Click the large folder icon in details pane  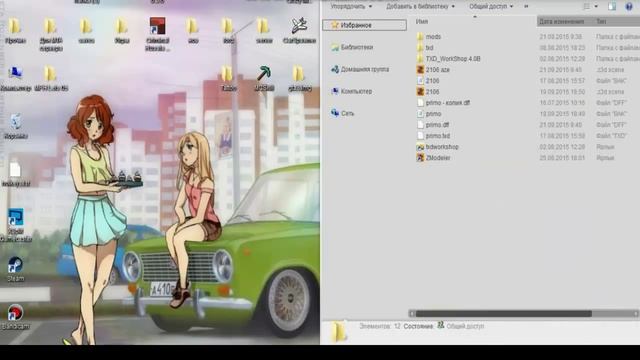pos(339,332)
